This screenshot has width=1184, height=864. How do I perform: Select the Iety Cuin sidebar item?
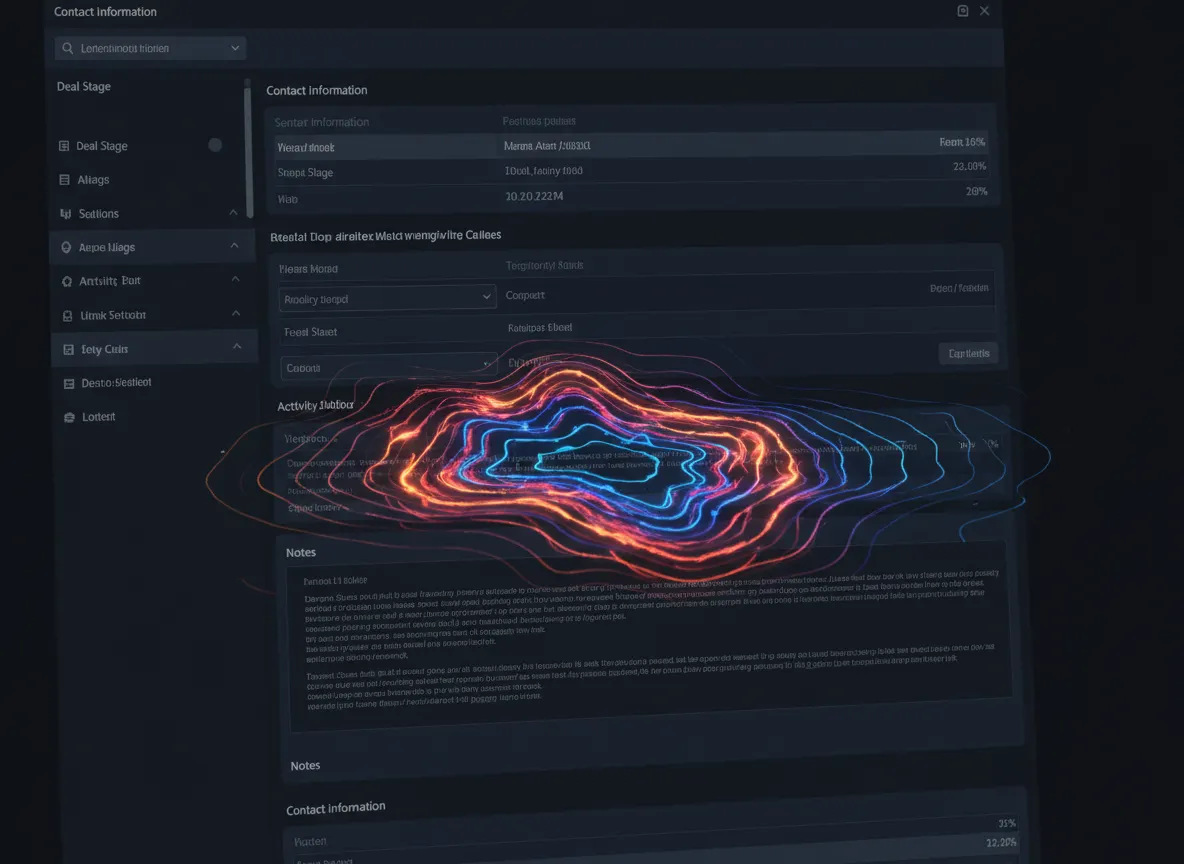click(154, 348)
